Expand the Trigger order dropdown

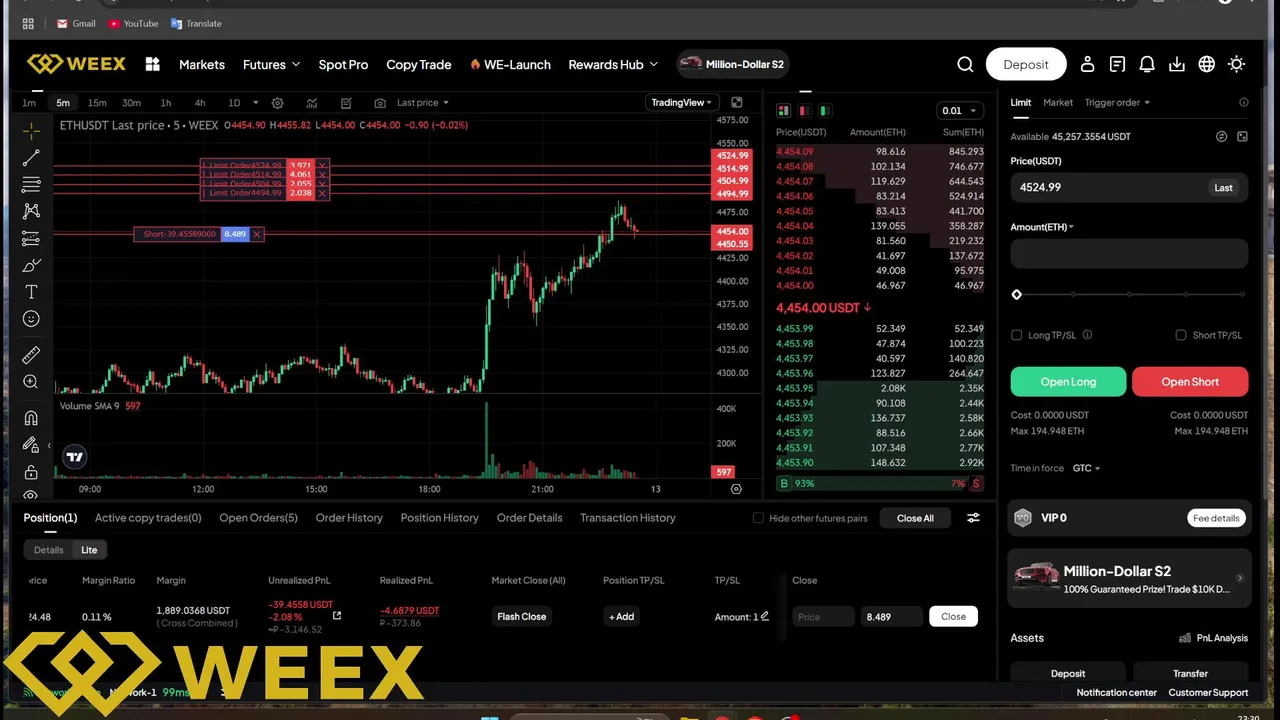(x=1117, y=102)
